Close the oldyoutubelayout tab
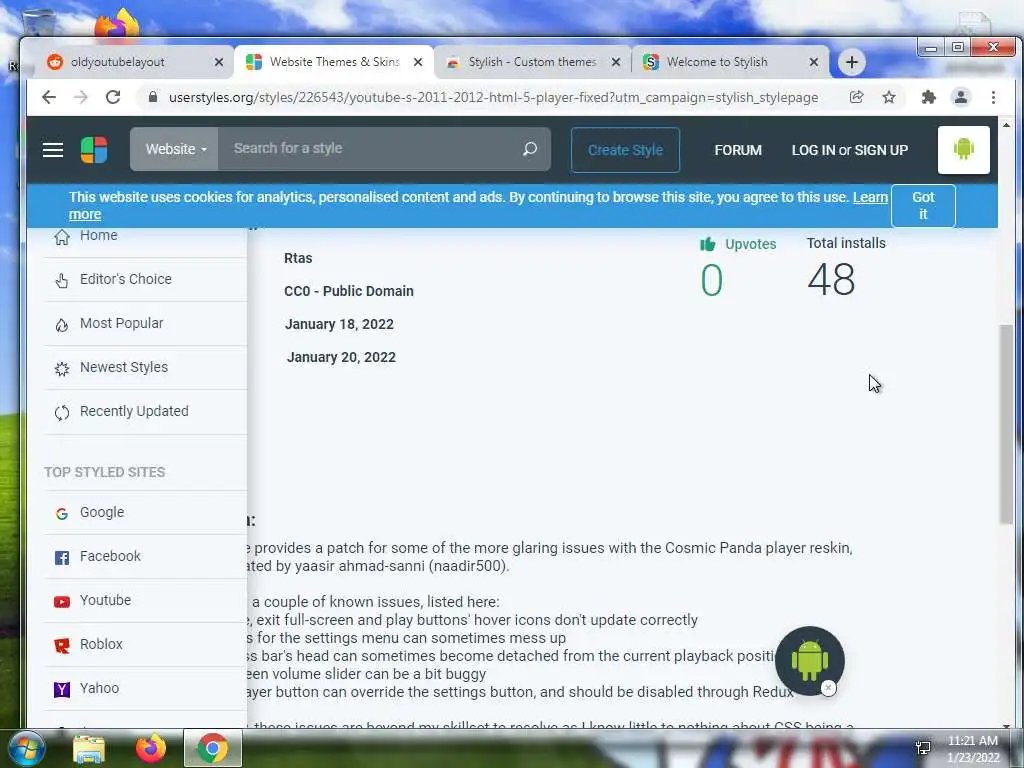The width and height of the screenshot is (1024, 768). [x=219, y=62]
